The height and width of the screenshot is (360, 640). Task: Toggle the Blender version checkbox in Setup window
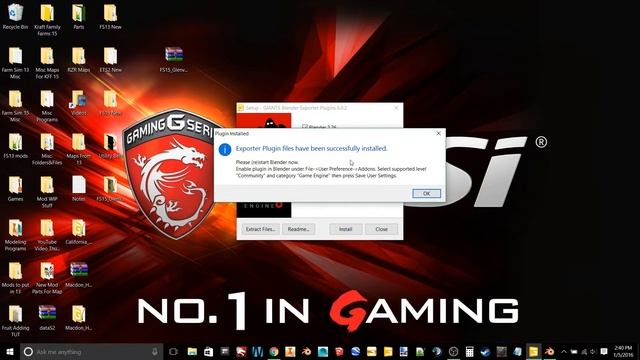click(x=304, y=127)
